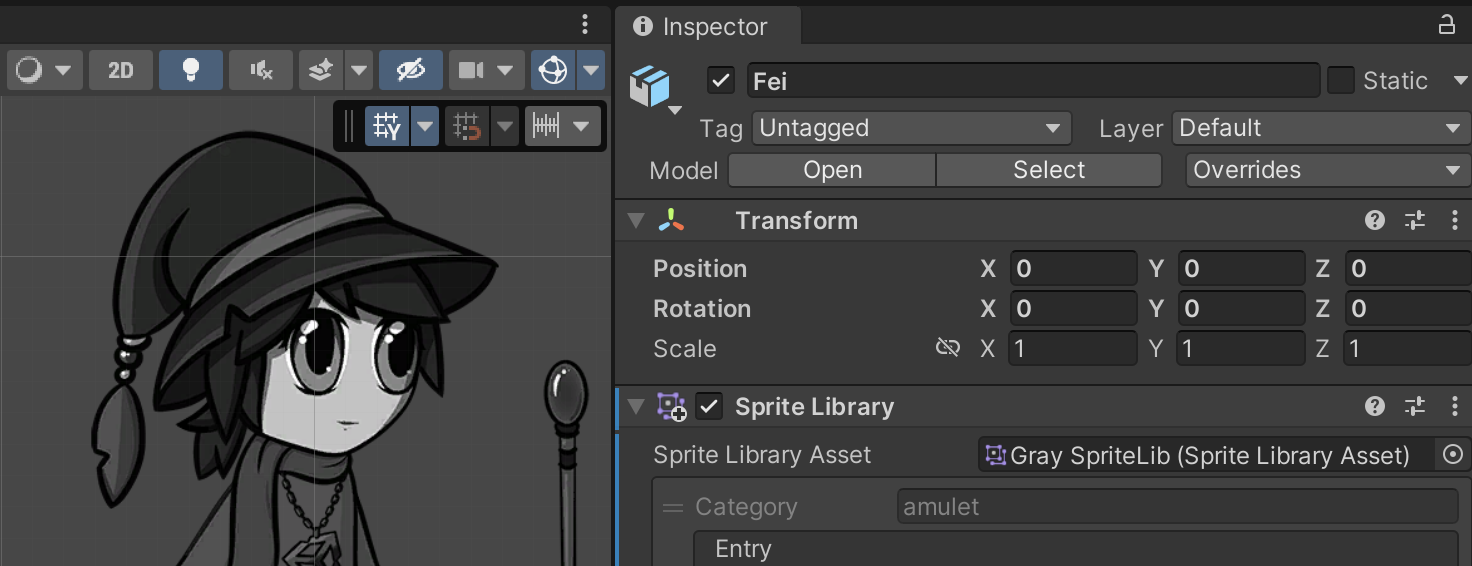Lock the Inspector with the padlock icon
This screenshot has height=566, width=1472.
1446,26
